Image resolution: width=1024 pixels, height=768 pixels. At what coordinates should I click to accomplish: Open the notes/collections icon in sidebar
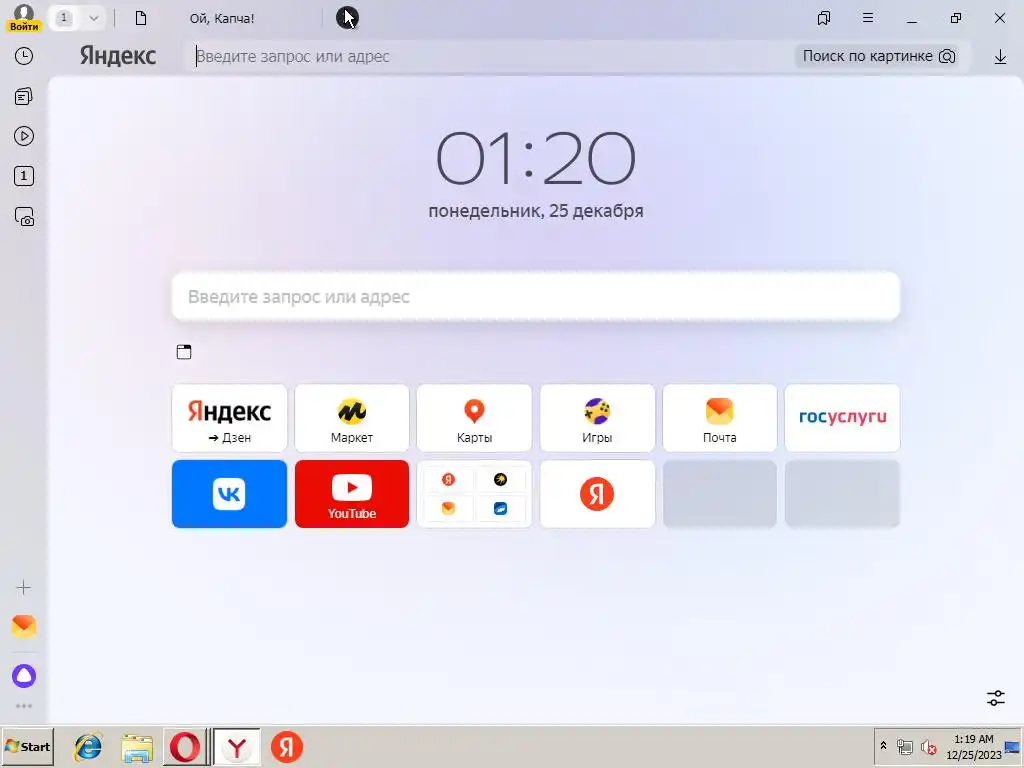point(24,97)
